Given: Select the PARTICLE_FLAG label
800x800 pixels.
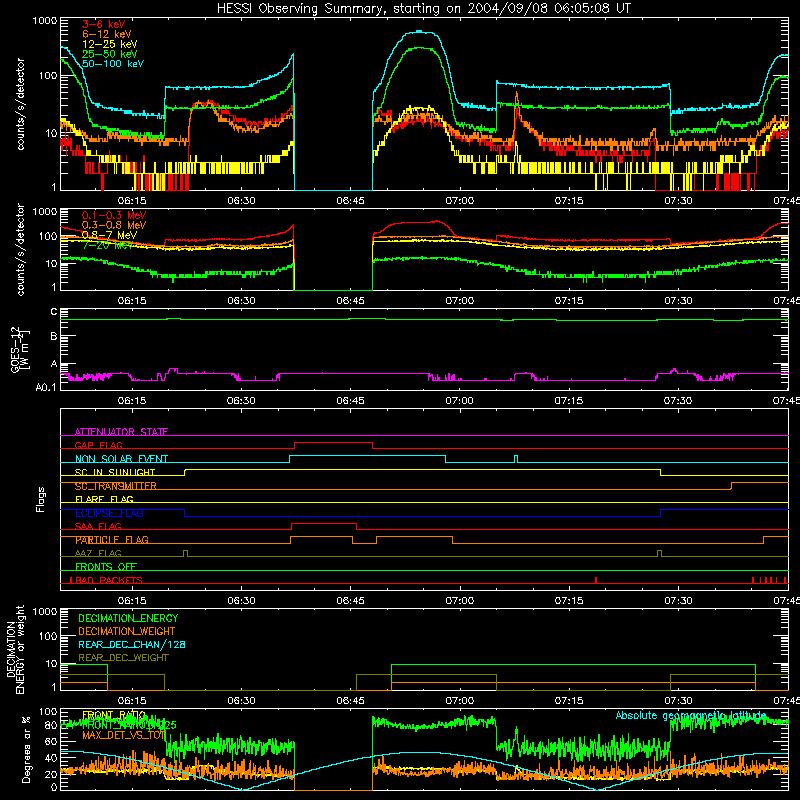Looking at the screenshot, I should [x=112, y=540].
